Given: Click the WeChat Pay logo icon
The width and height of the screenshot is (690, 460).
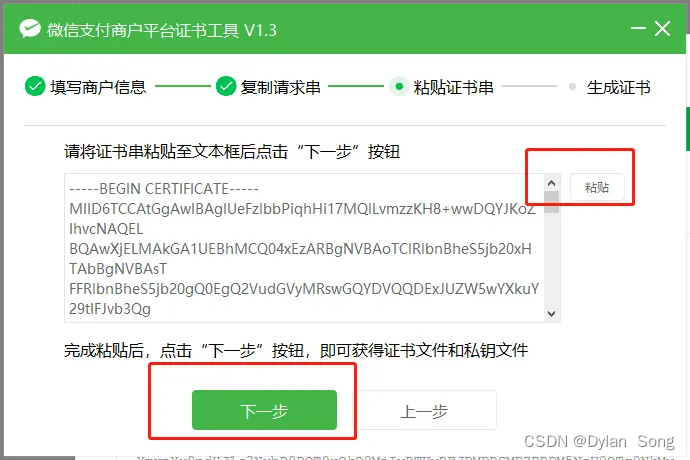Looking at the screenshot, I should point(30,29).
